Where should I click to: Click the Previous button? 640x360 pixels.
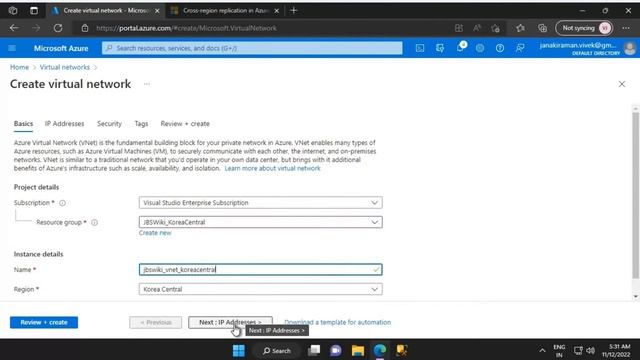(156, 322)
